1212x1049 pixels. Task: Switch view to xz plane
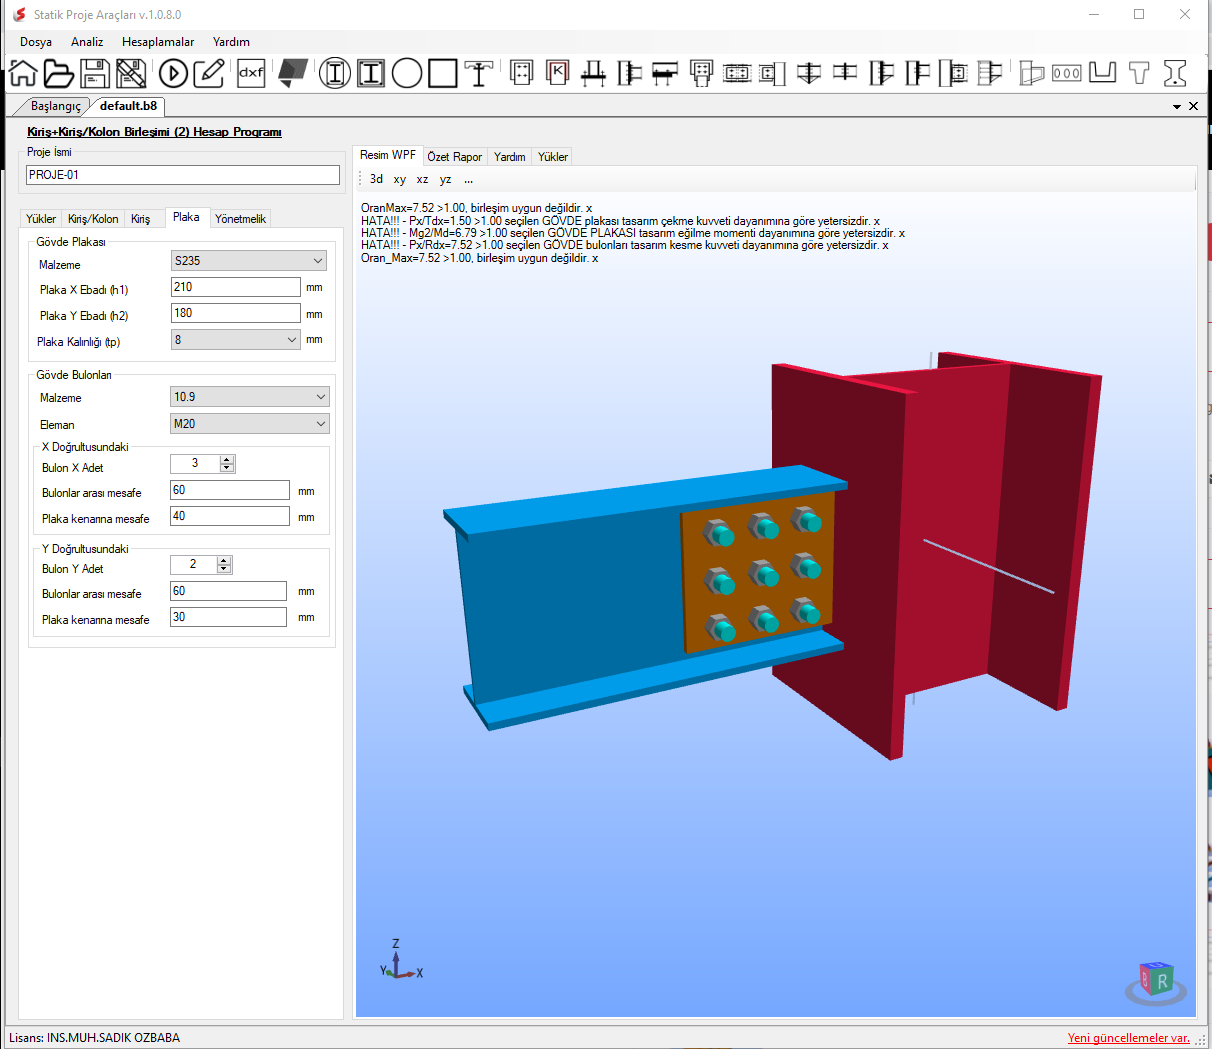point(422,180)
